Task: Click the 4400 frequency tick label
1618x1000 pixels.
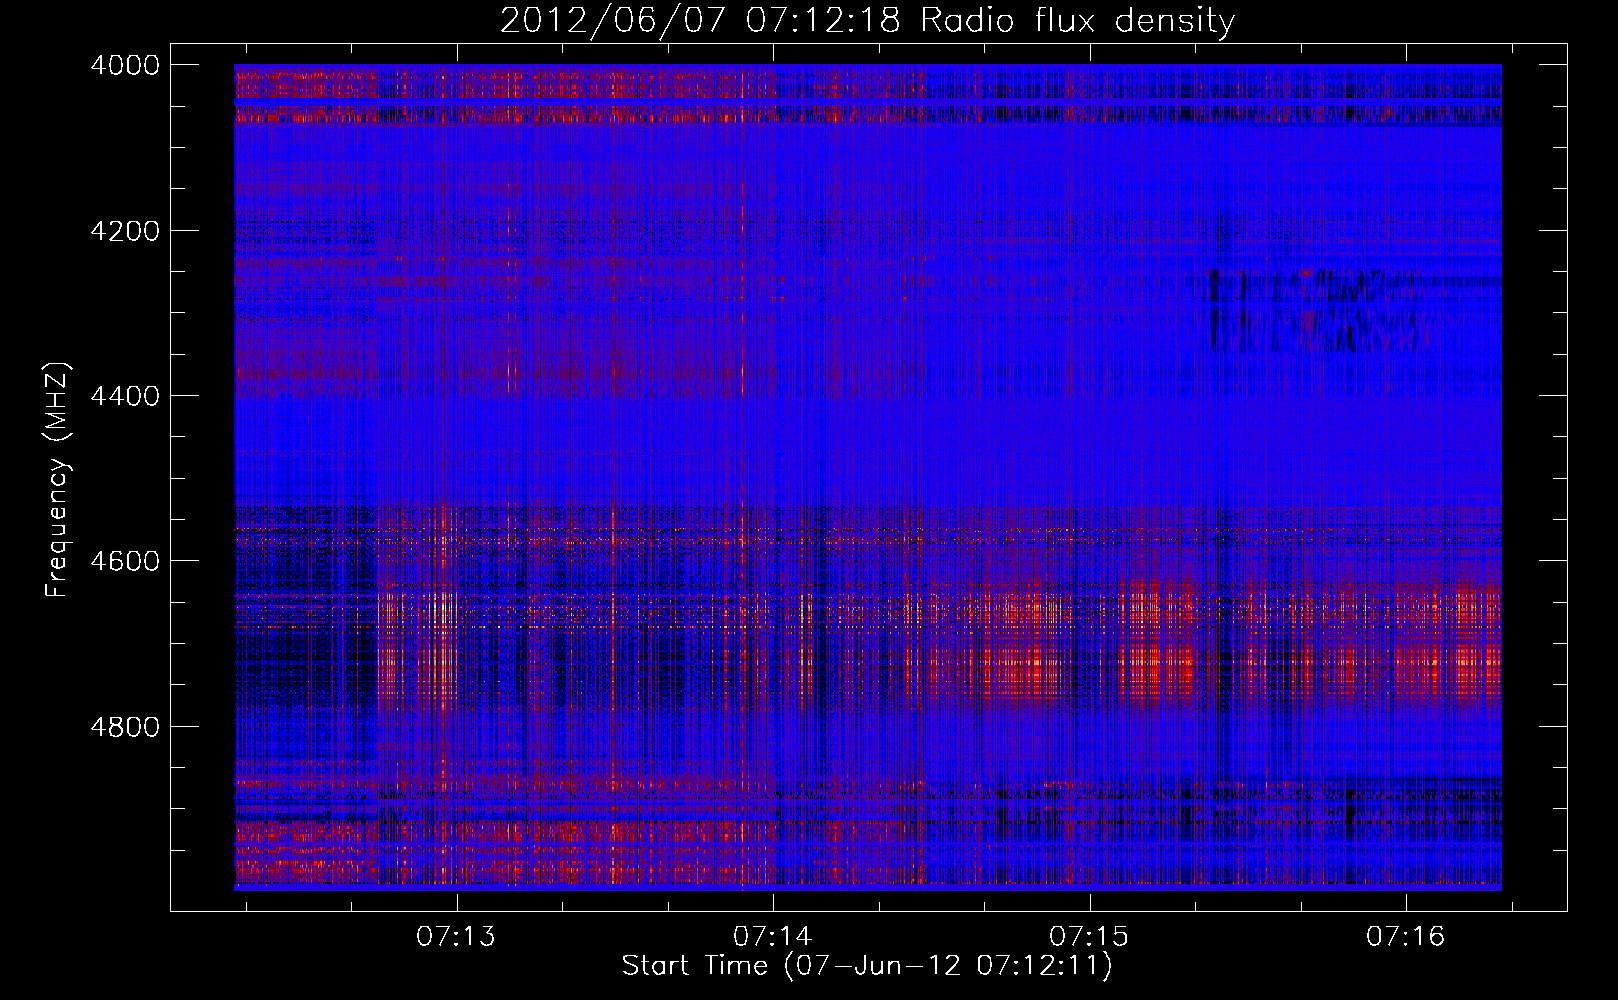Action: point(125,396)
